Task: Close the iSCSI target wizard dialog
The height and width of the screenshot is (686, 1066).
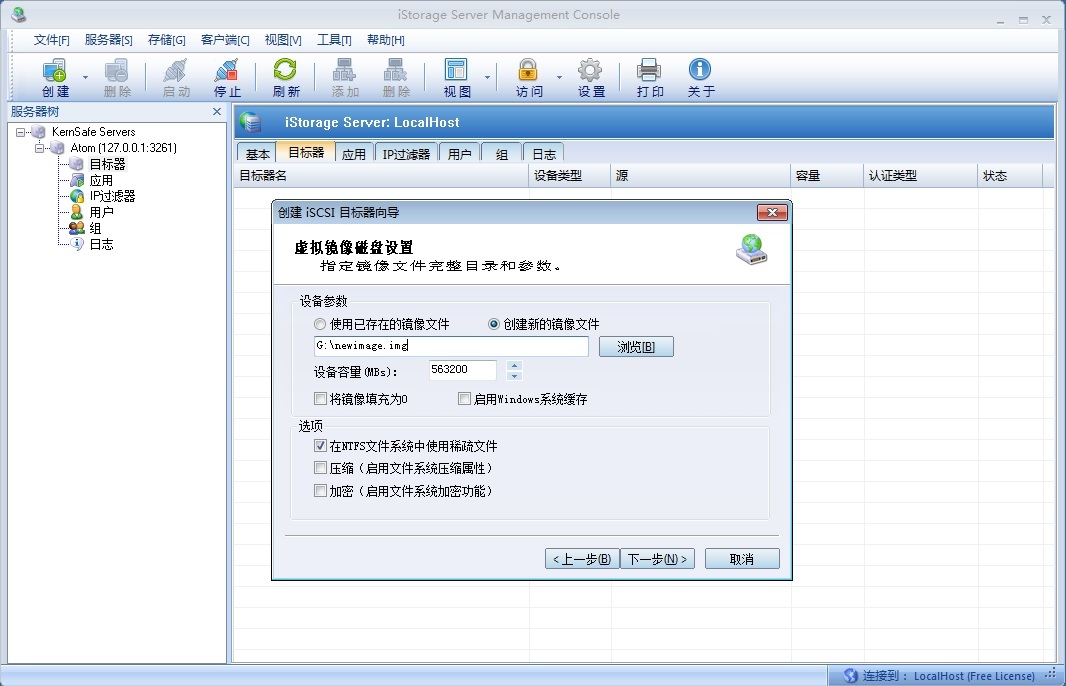Action: click(772, 212)
